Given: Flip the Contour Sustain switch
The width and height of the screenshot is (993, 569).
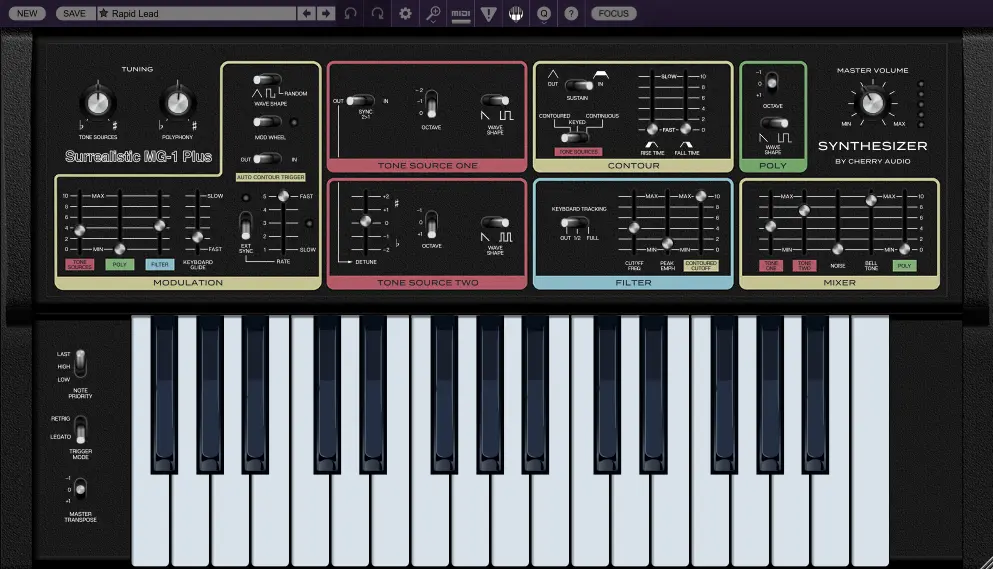Looking at the screenshot, I should [x=578, y=86].
